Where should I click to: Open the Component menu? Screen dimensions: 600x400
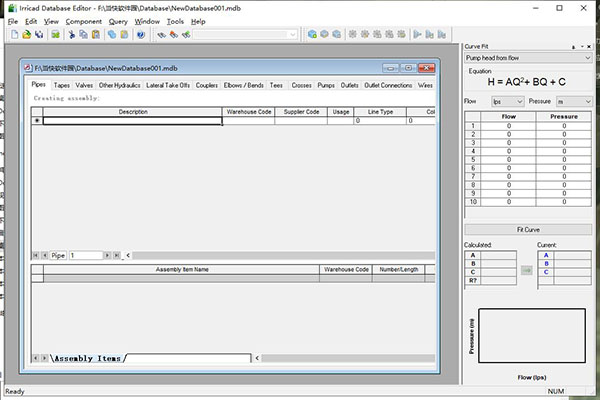click(84, 21)
